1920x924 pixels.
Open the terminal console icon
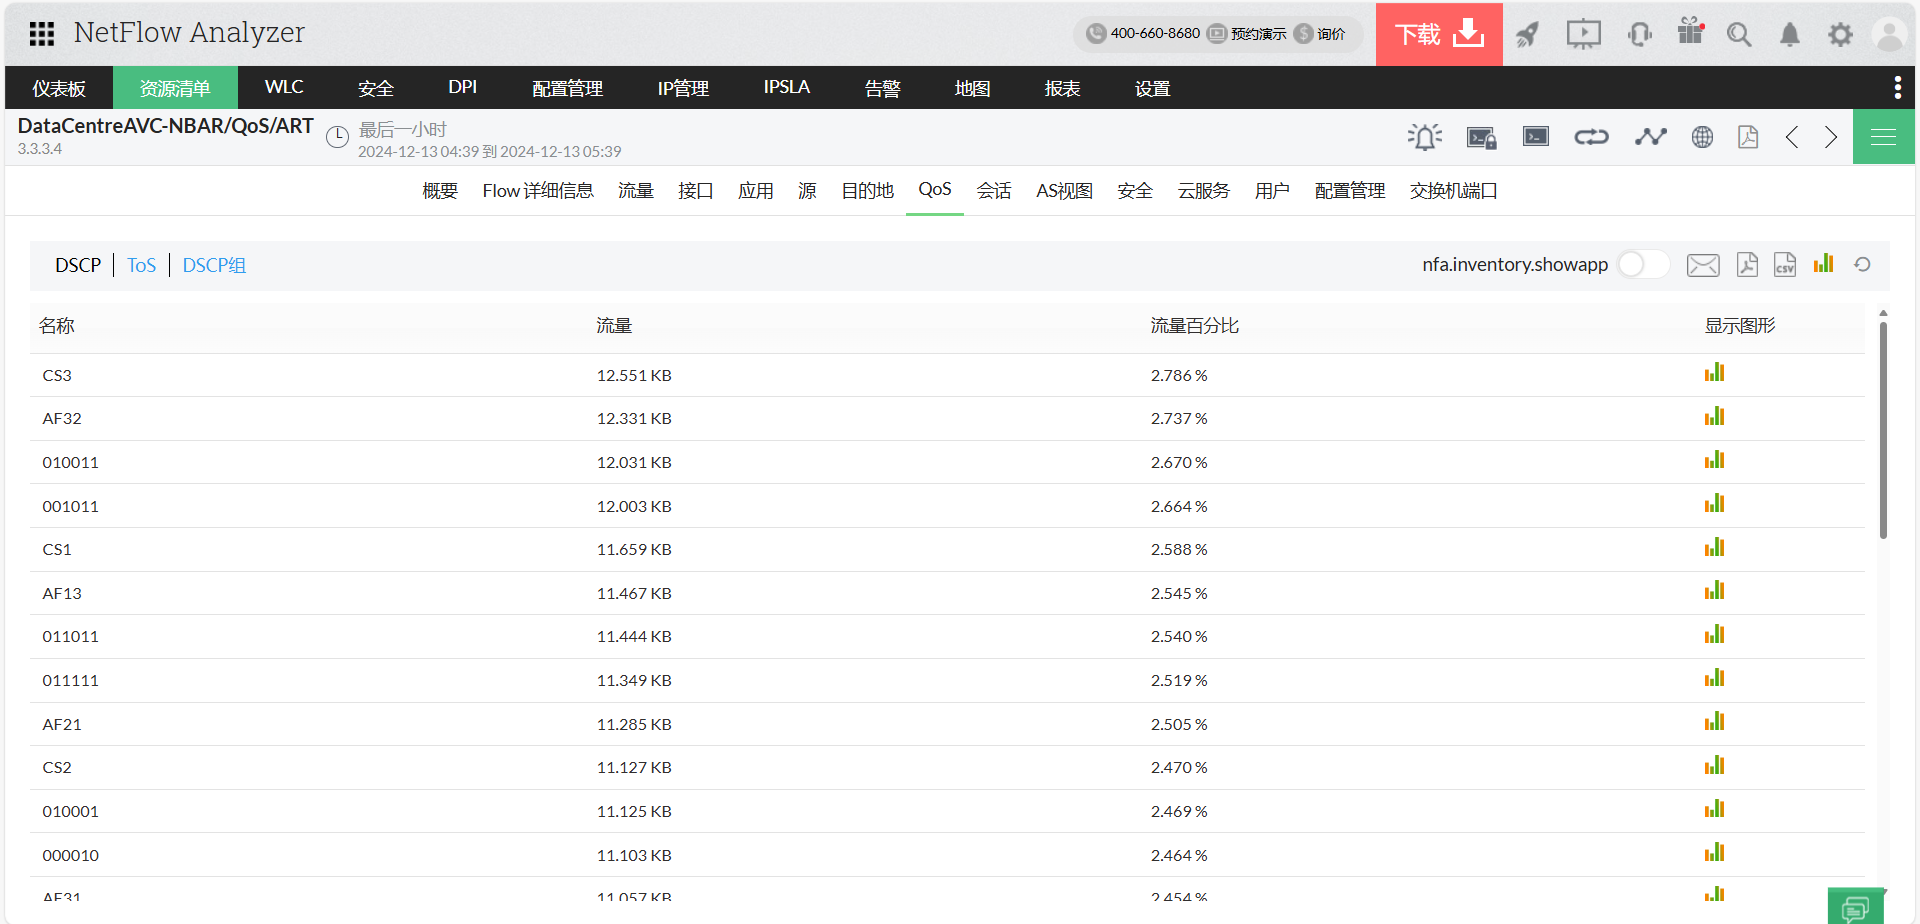point(1535,137)
